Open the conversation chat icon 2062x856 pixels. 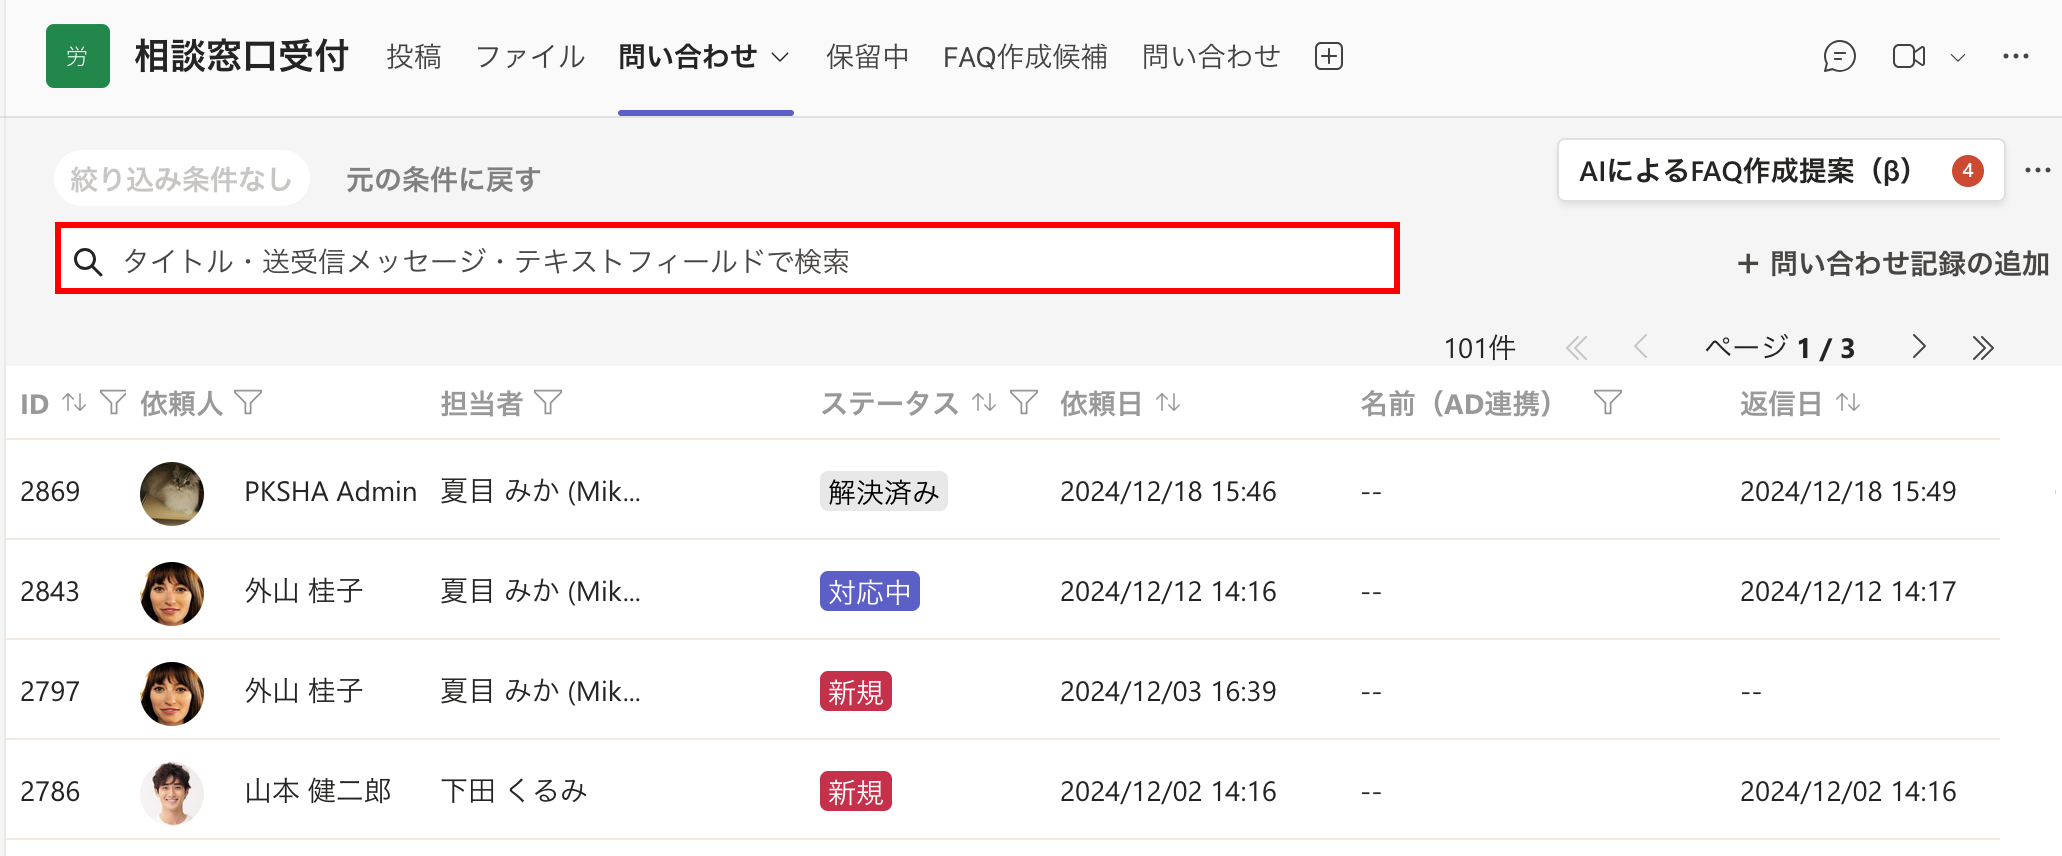1839,56
